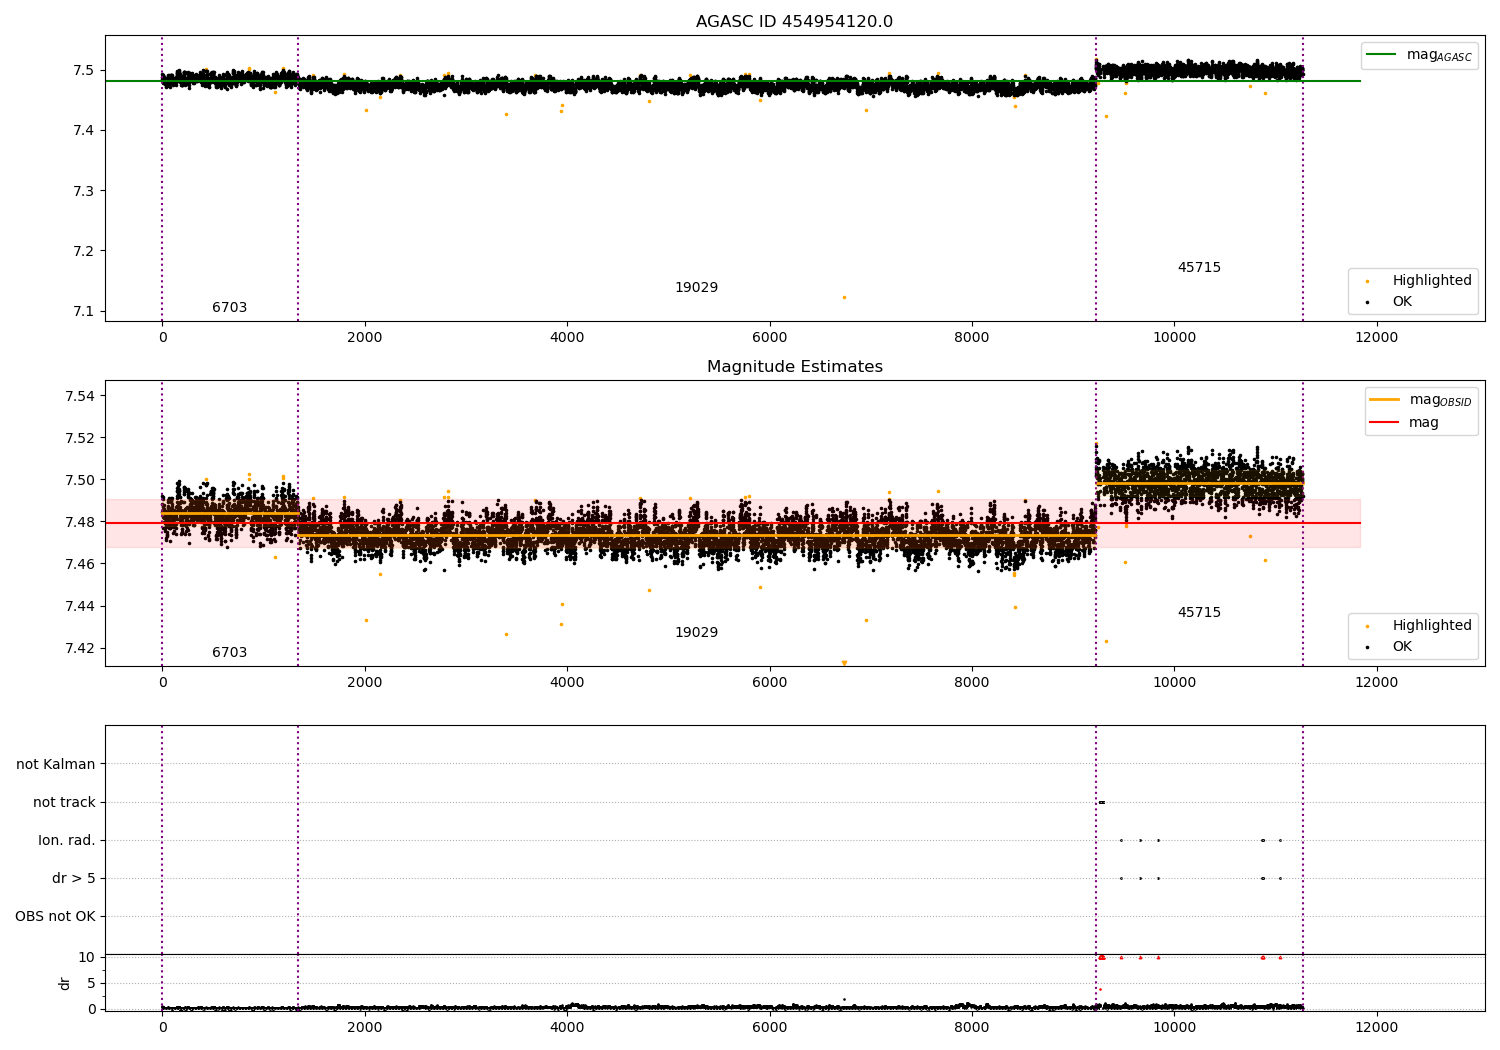Click the 5 tick on the dr axis

(92, 983)
